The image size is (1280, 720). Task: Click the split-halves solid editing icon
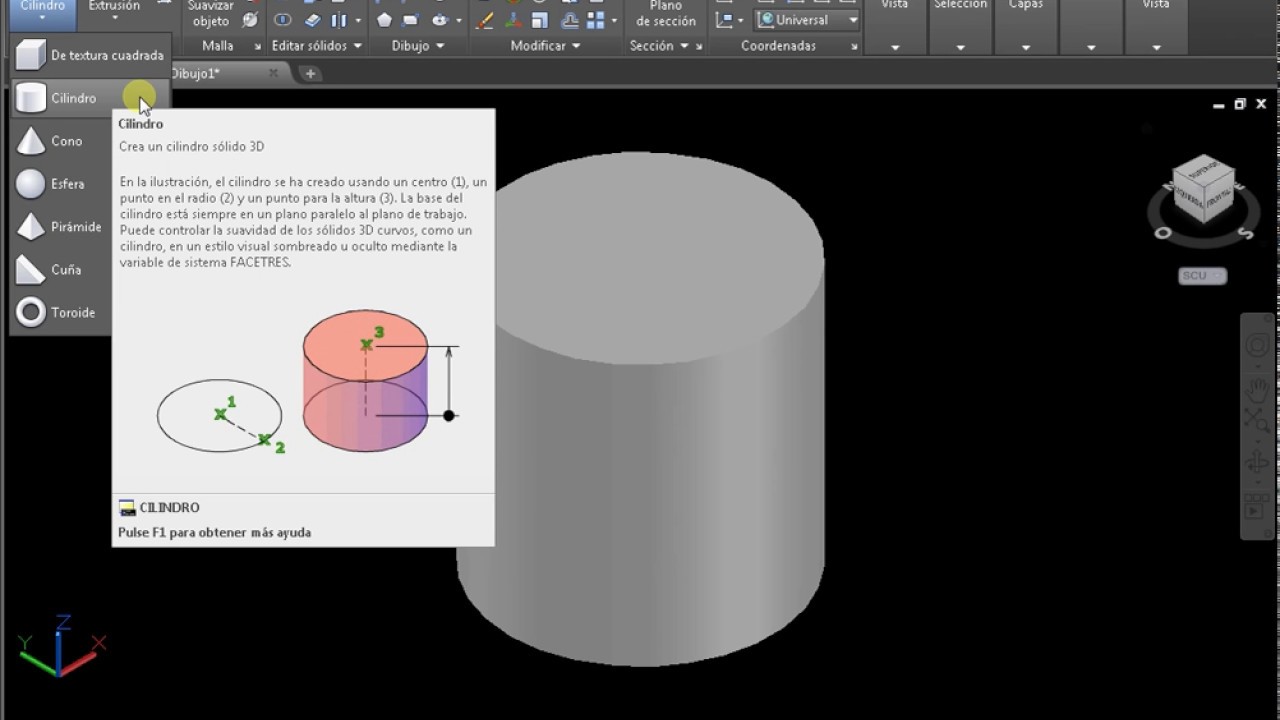[x=339, y=20]
